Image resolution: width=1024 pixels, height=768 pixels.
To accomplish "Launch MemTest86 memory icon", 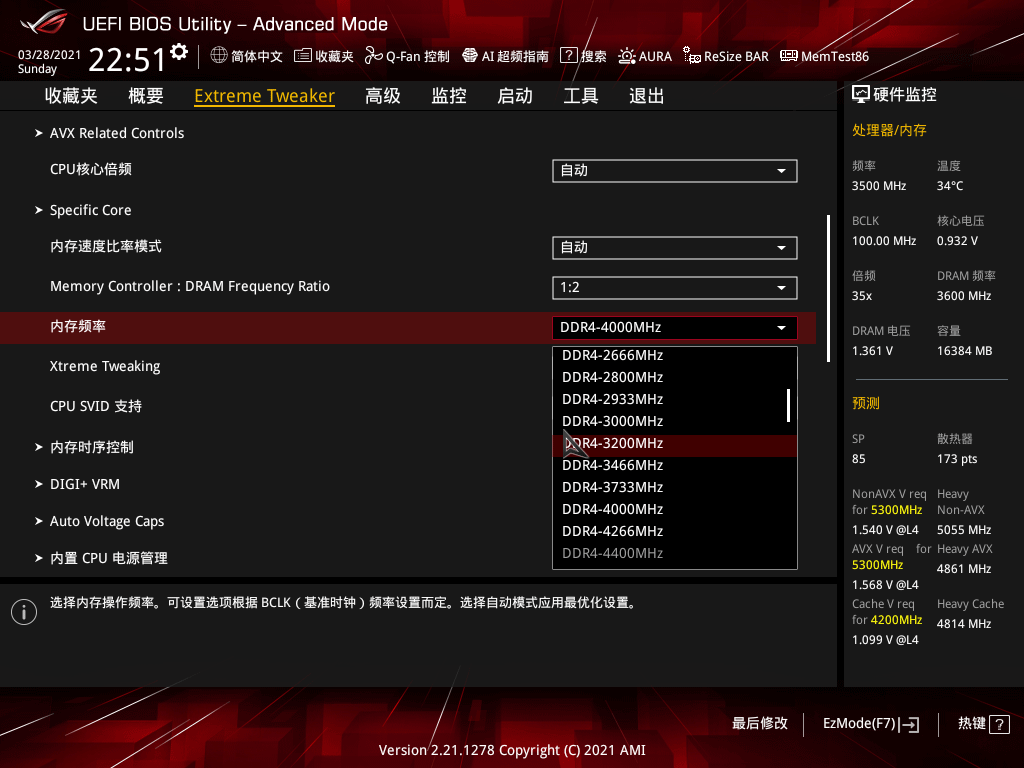I will pos(788,56).
